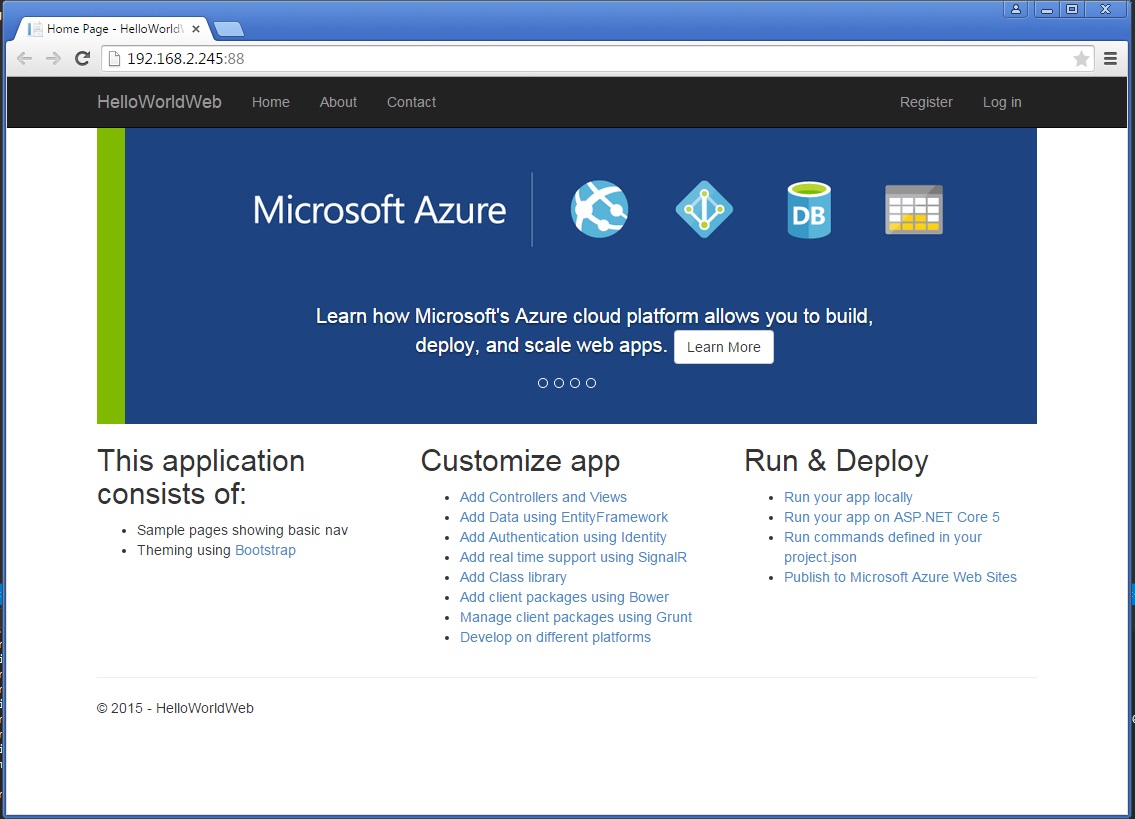Select the second carousel indicator dot
Image resolution: width=1135 pixels, height=819 pixels.
(559, 383)
